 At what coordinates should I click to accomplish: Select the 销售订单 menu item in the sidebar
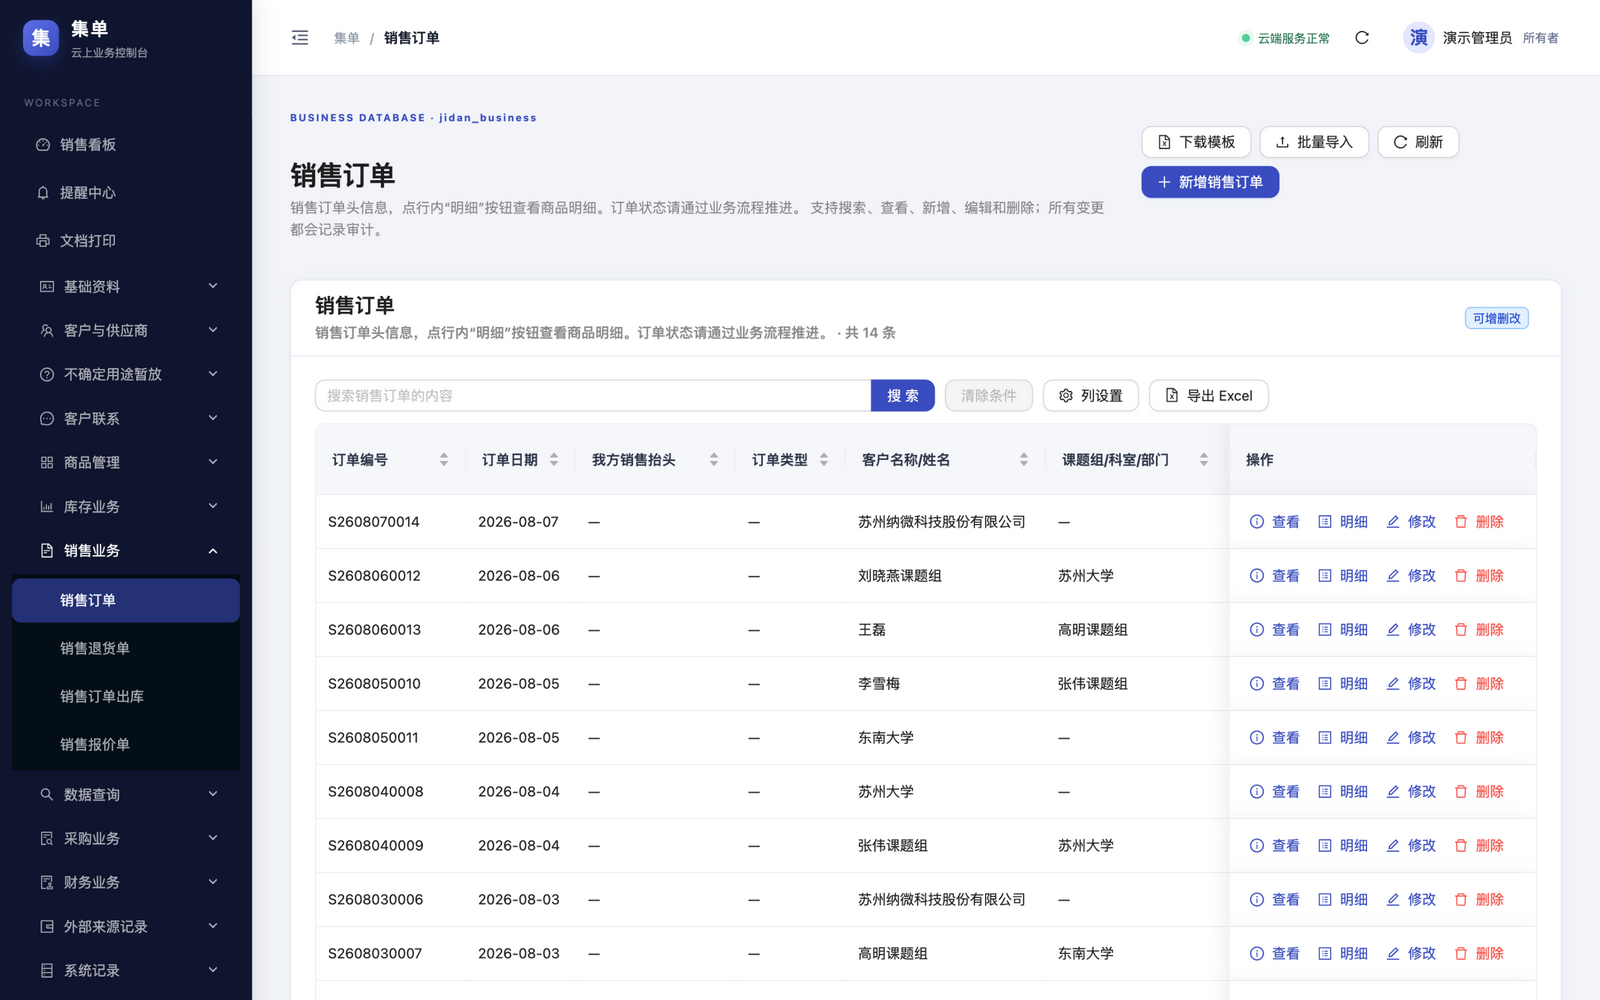[126, 601]
